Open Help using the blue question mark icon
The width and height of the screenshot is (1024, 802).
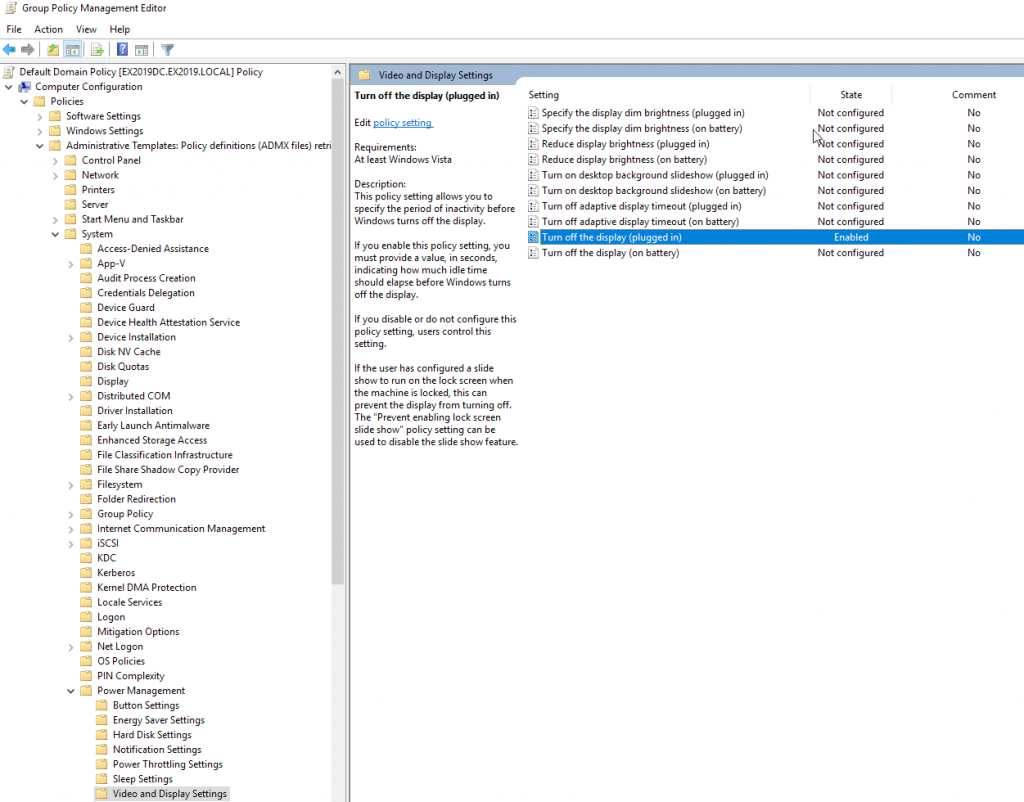tap(122, 49)
